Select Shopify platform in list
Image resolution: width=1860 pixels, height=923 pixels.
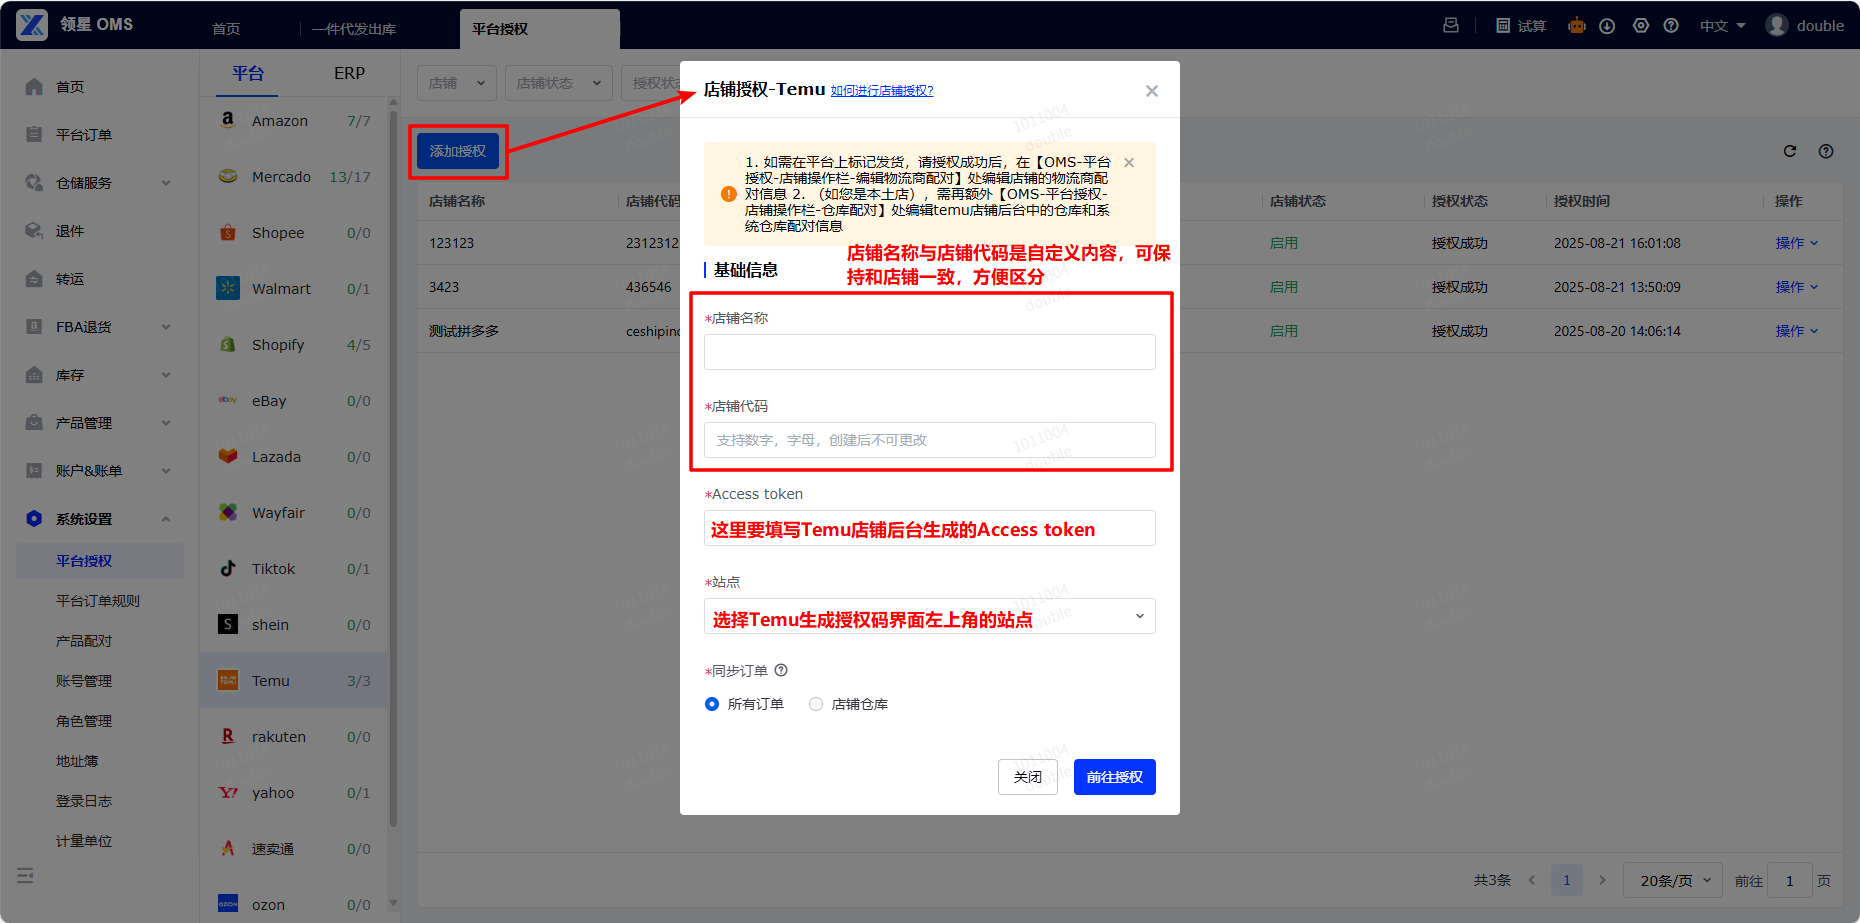click(294, 345)
